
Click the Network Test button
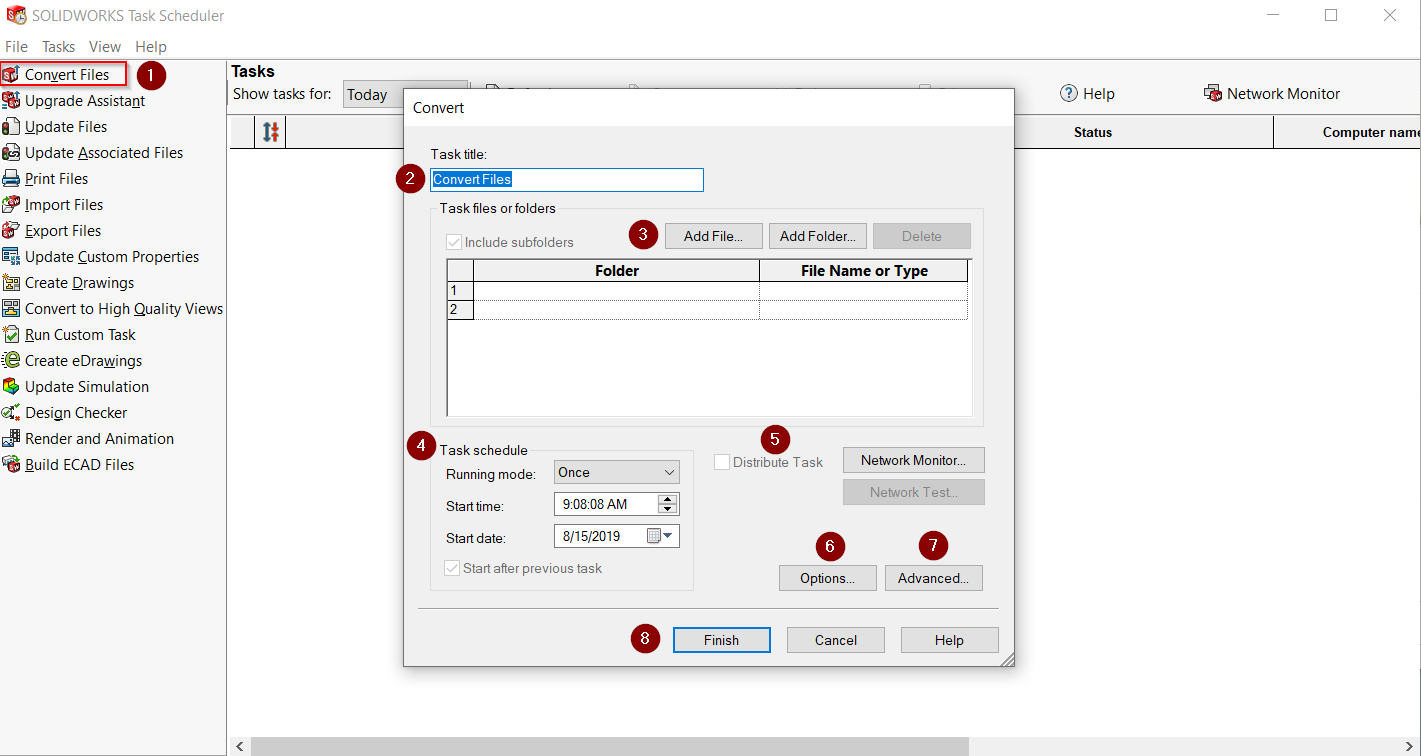pos(914,492)
